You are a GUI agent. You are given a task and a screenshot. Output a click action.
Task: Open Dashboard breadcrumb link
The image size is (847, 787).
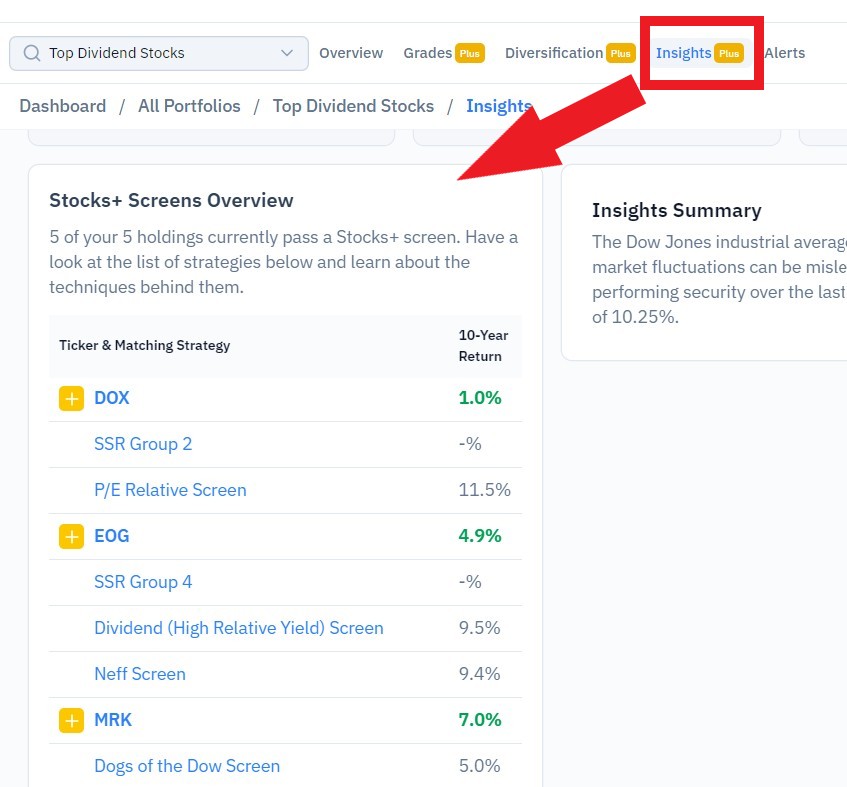pyautogui.click(x=63, y=106)
